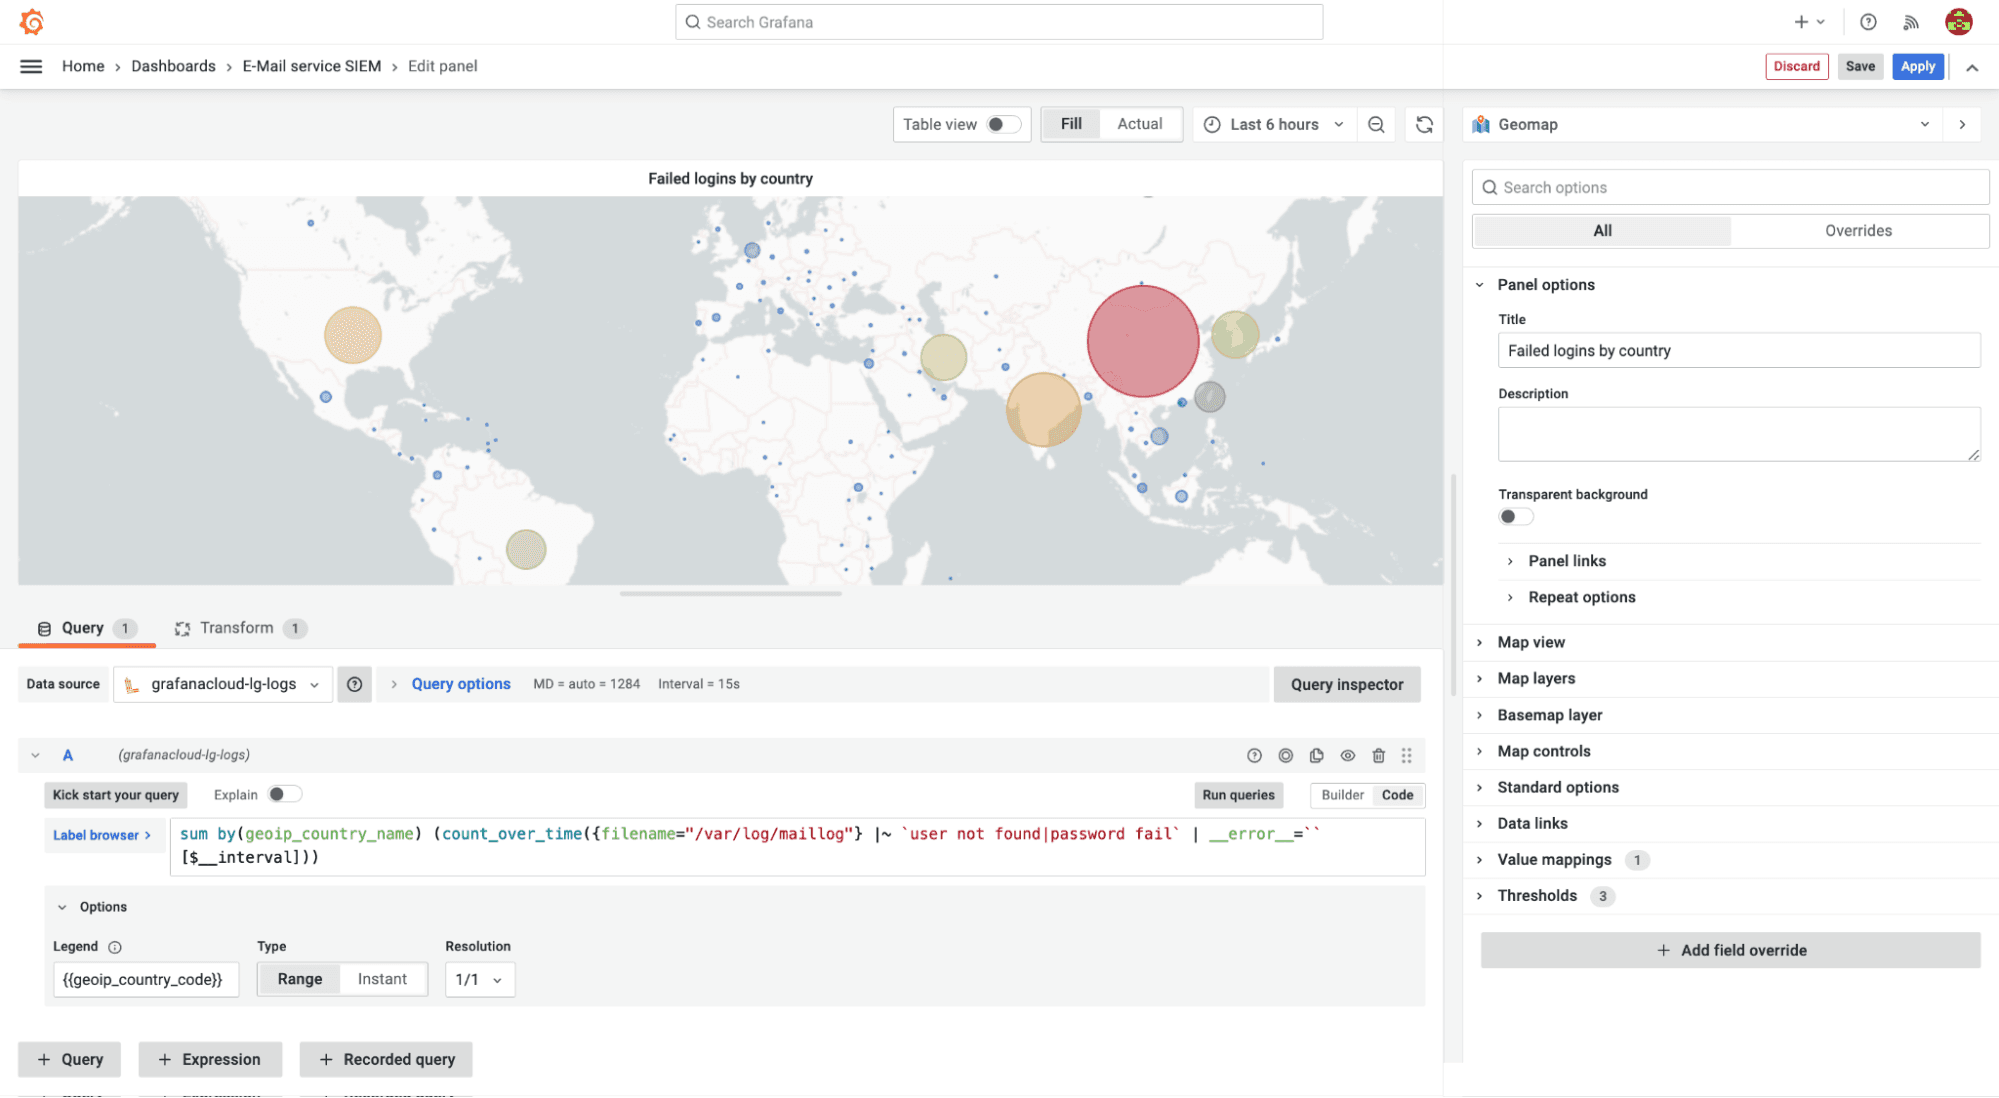1999x1098 pixels.
Task: Expand the Map layers section
Action: (x=1537, y=678)
